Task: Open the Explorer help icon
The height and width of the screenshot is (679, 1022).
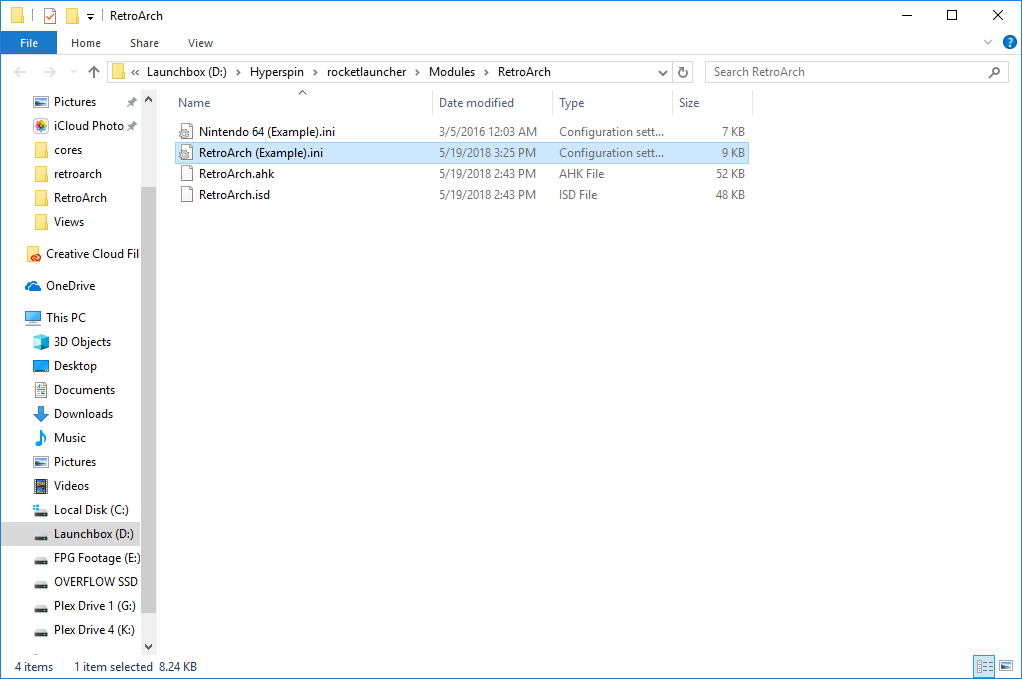Action: click(1009, 42)
